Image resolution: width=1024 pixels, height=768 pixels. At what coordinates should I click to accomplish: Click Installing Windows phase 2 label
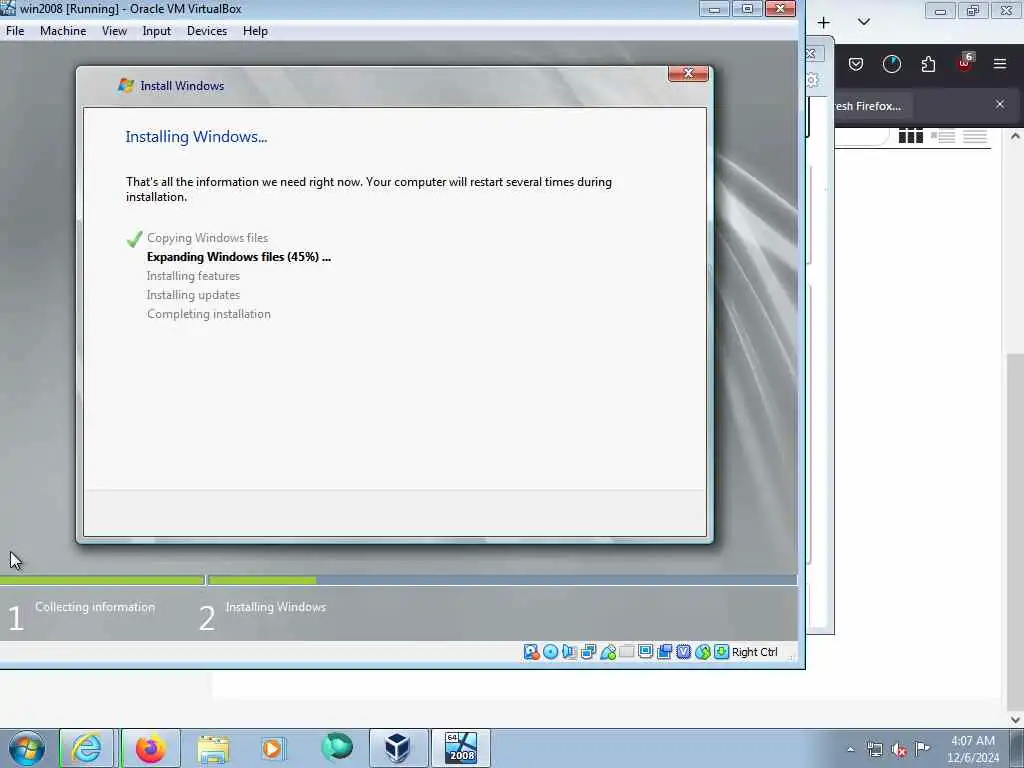point(275,607)
